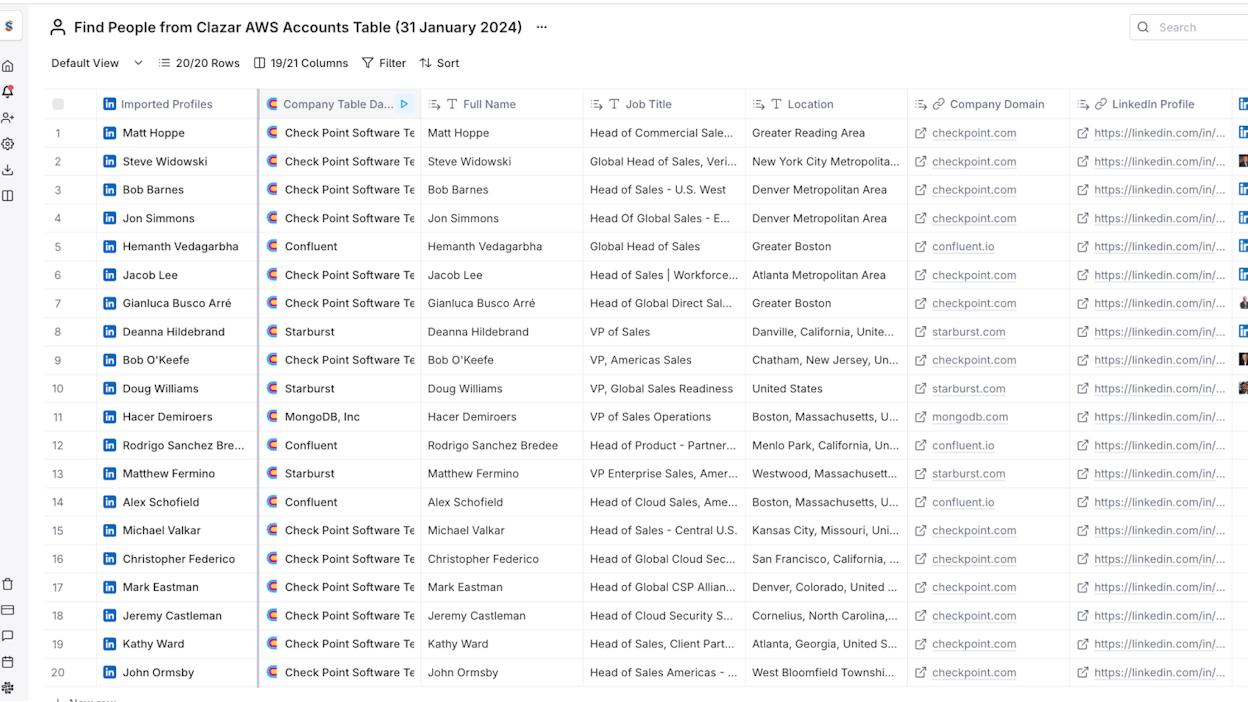Screen dimensions: 1248x702
Task: Click the calendar icon in lower sidebar
Action: click(x=8, y=662)
